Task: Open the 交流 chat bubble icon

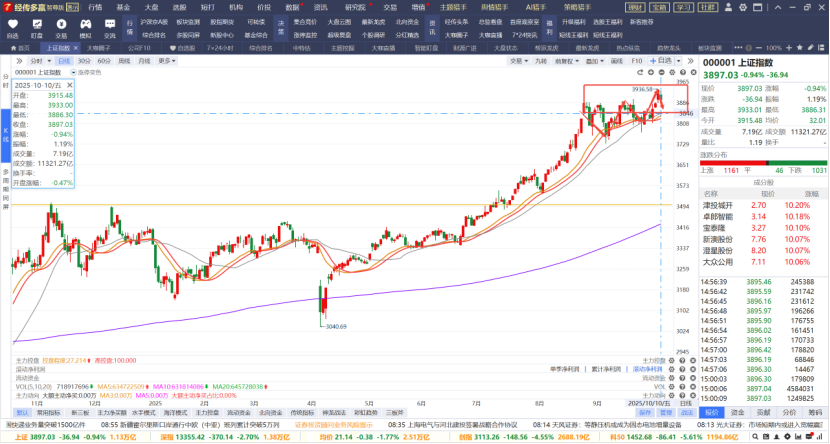Action: 109,25
